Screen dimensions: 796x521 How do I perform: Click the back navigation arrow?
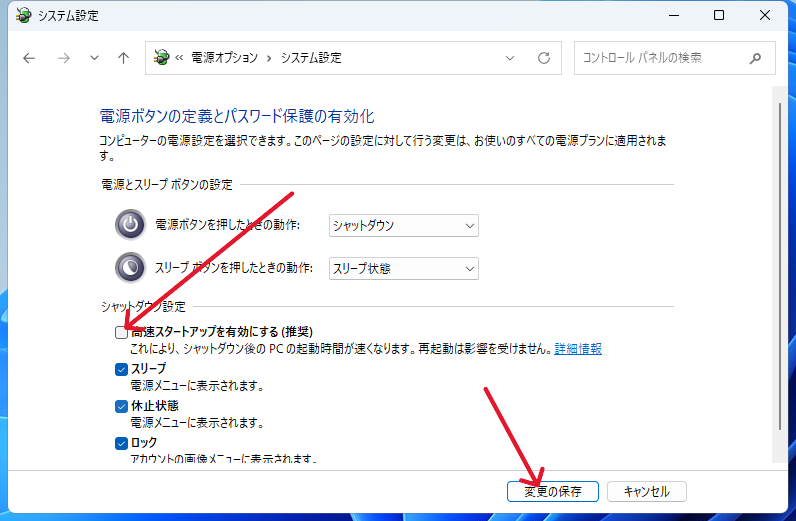point(29,58)
